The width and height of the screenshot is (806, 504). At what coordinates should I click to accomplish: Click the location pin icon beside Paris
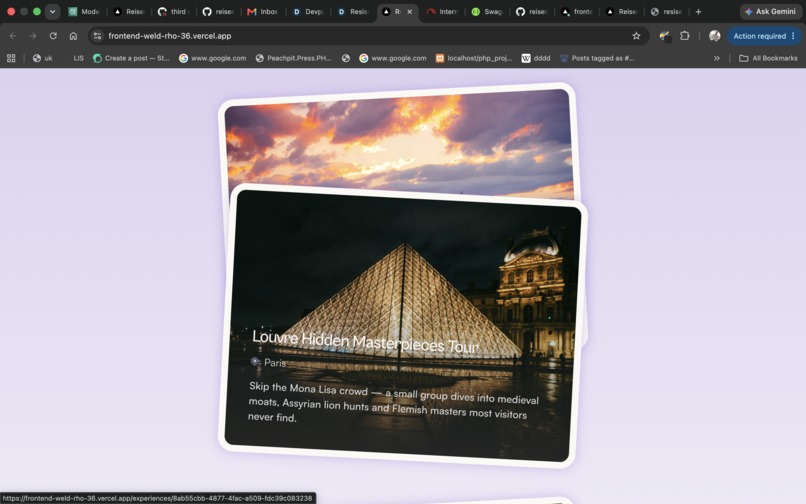coord(255,362)
